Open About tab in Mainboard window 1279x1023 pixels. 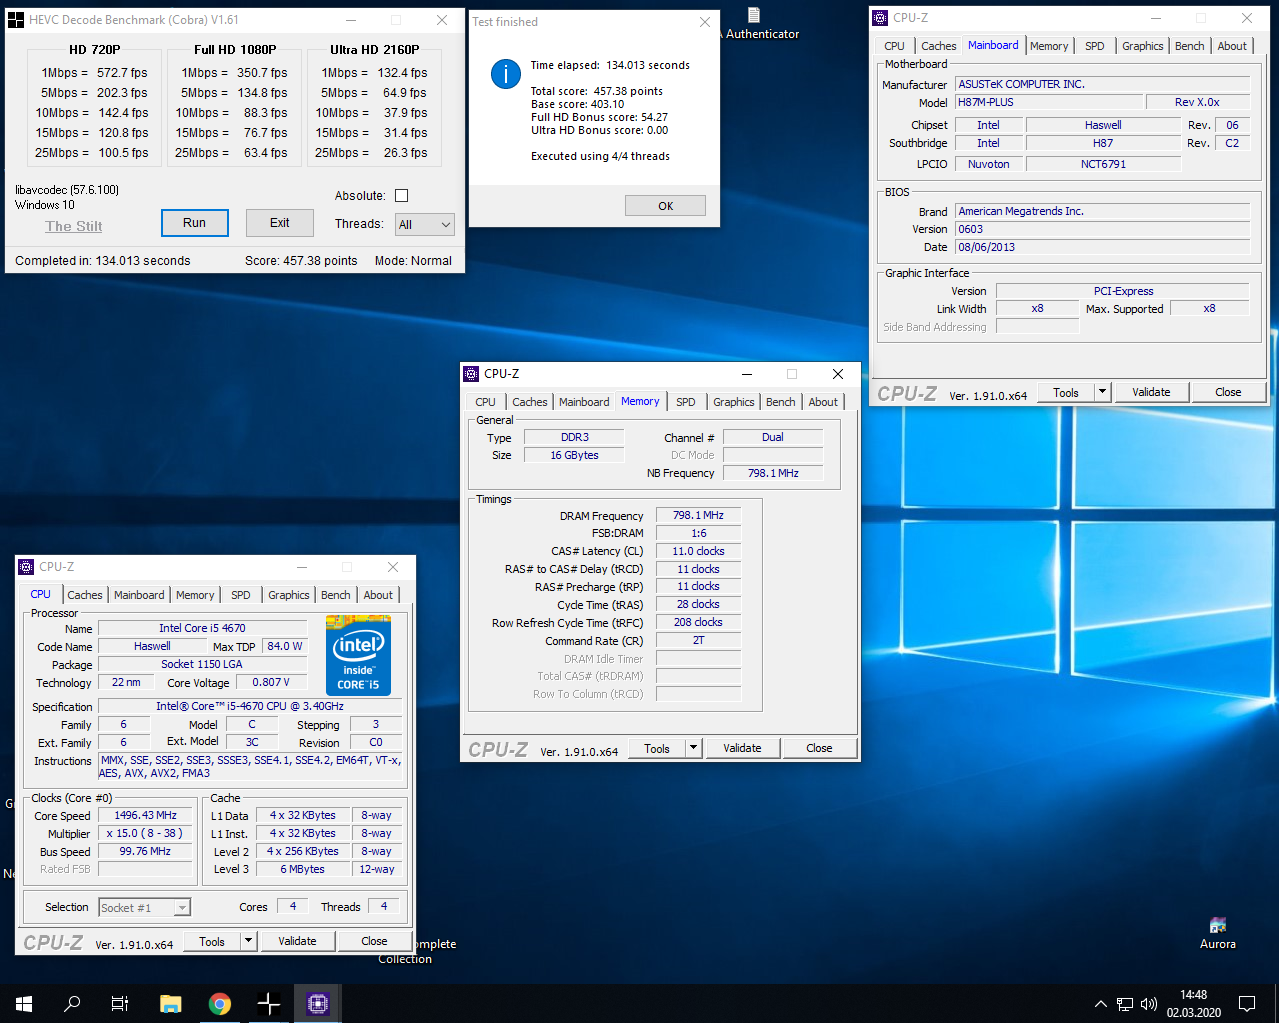(x=1232, y=46)
